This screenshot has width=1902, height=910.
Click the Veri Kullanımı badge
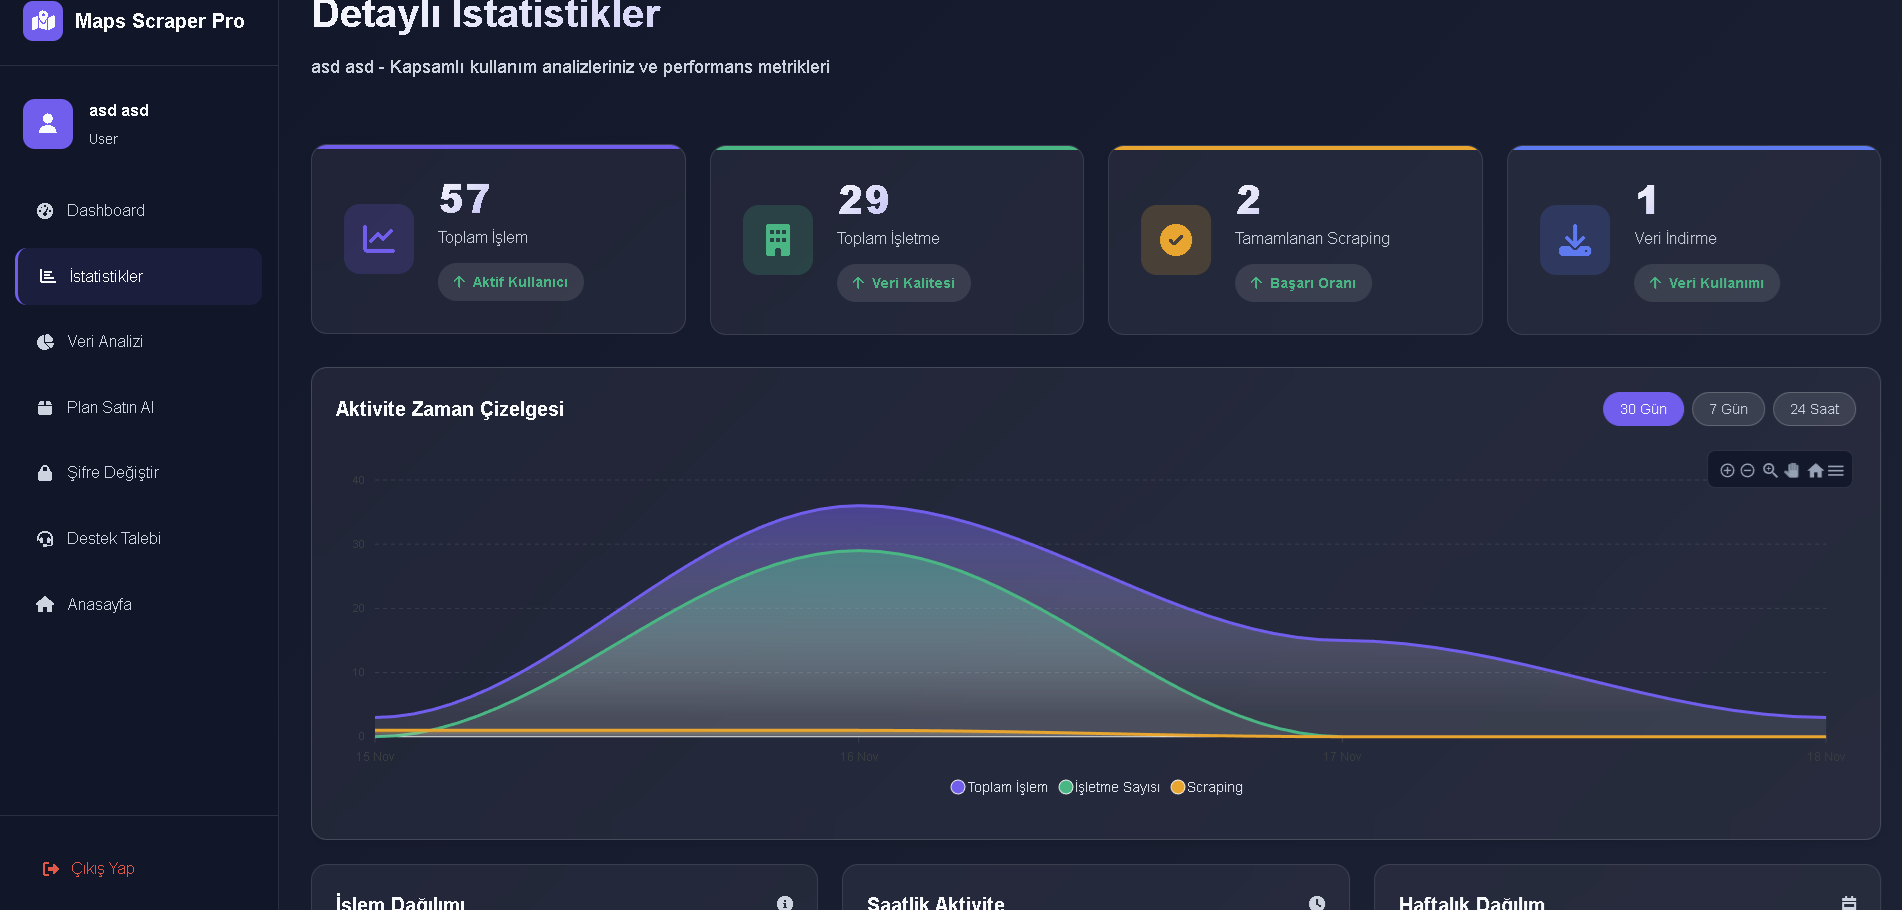pos(1706,283)
